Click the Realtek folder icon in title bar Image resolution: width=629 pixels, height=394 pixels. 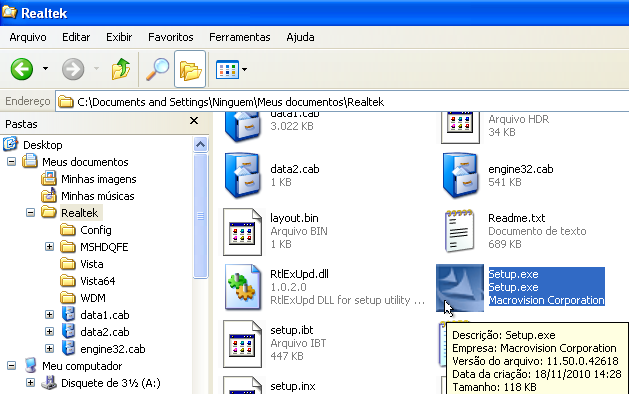coord(9,12)
